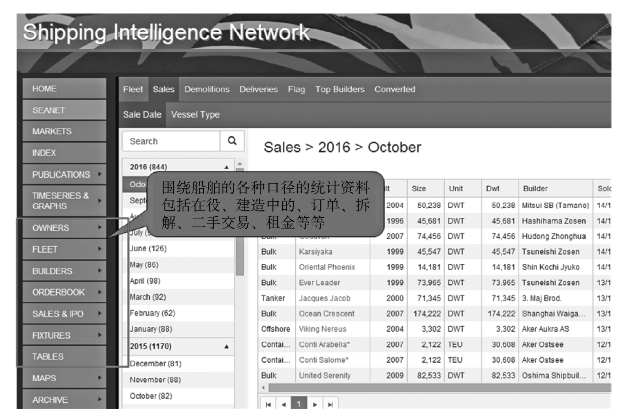Switch to the Flag tab

(x=297, y=89)
